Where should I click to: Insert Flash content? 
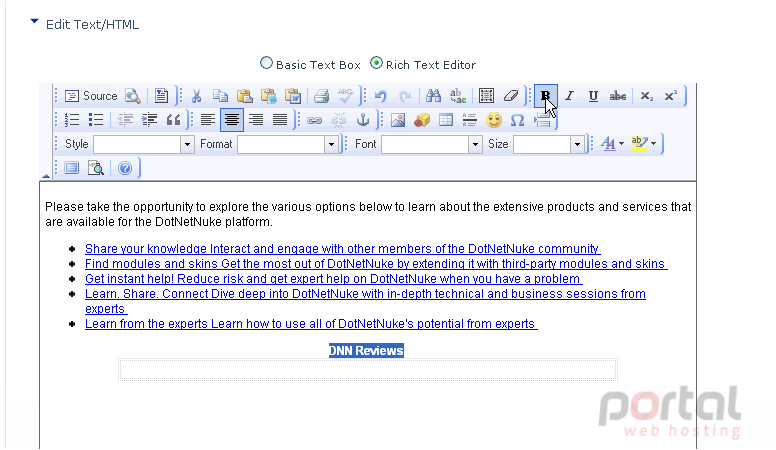tap(422, 120)
